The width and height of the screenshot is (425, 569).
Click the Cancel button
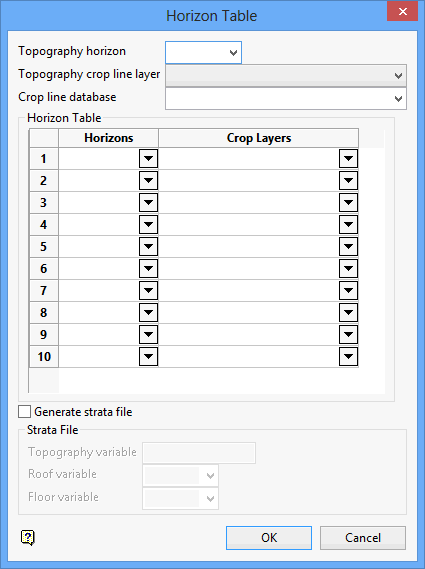(x=363, y=538)
